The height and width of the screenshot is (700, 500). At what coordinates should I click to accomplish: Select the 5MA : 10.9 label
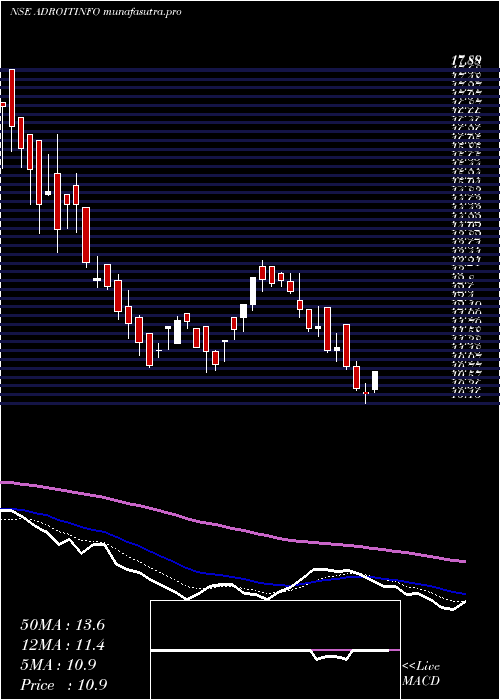[x=58, y=665]
